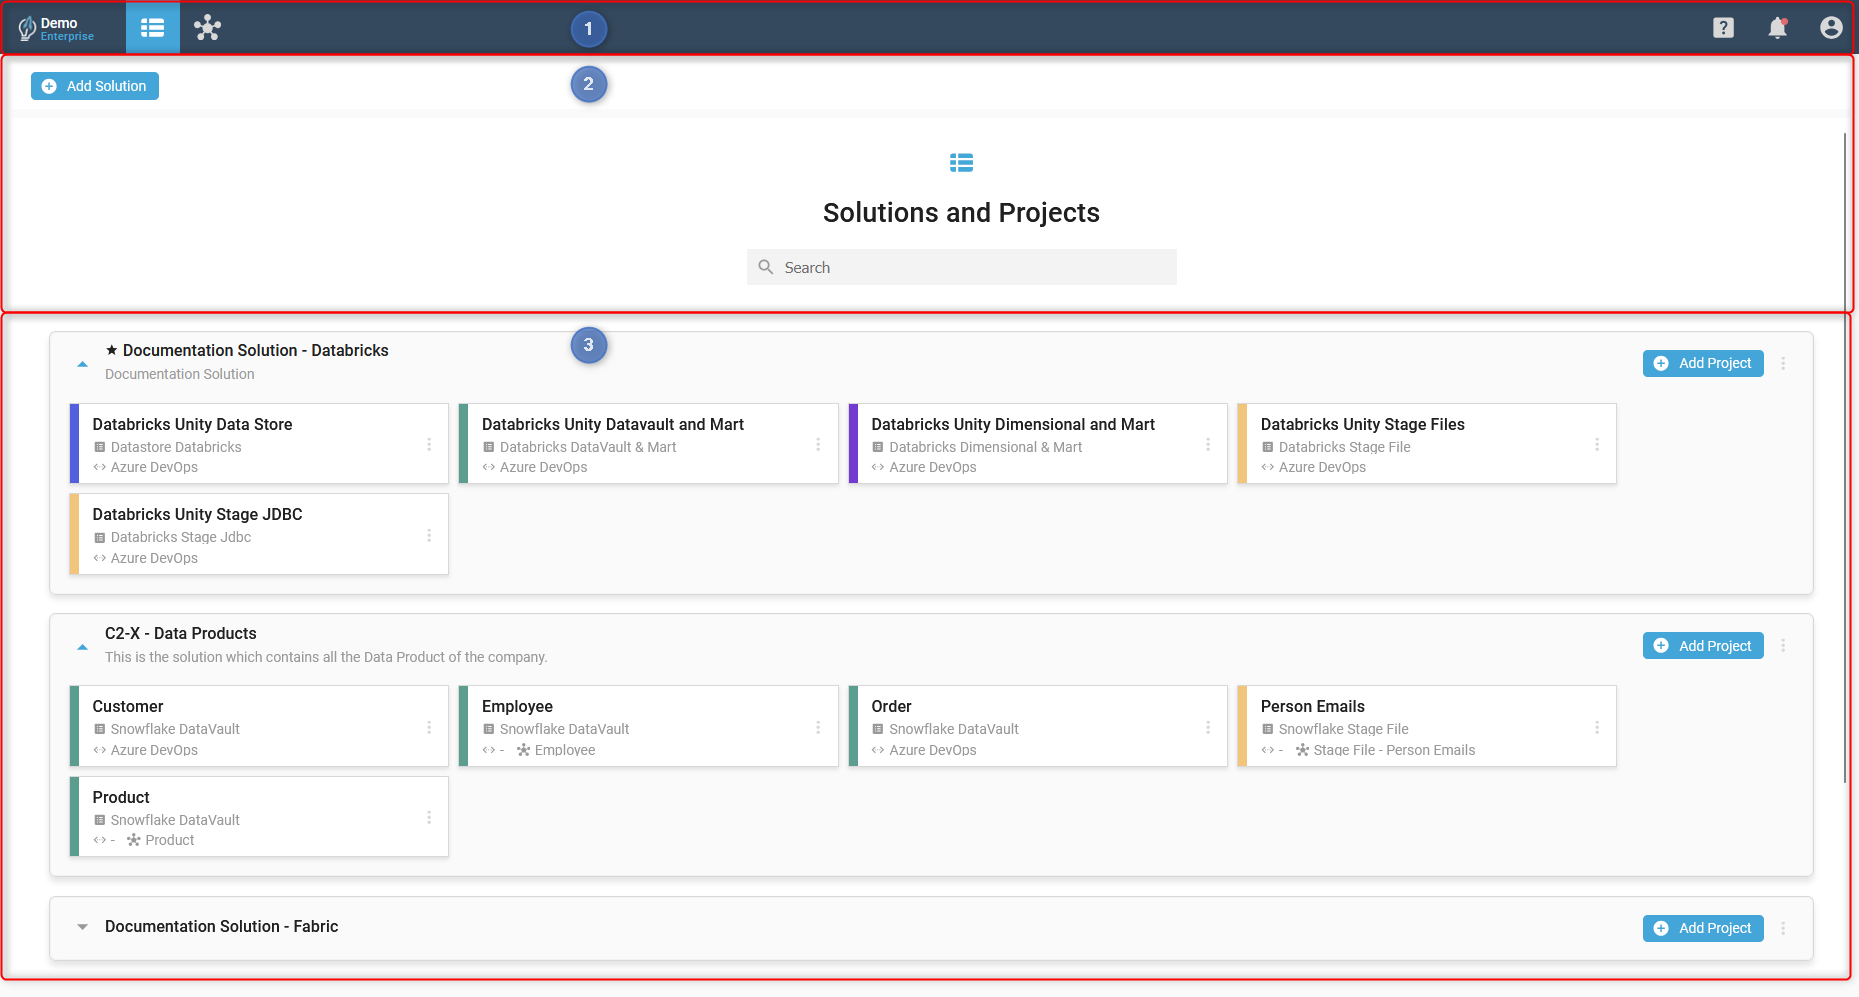Screen dimensions: 1859x997
Task: Open options menu for Documentation Solution - Databricks
Action: 1783,363
